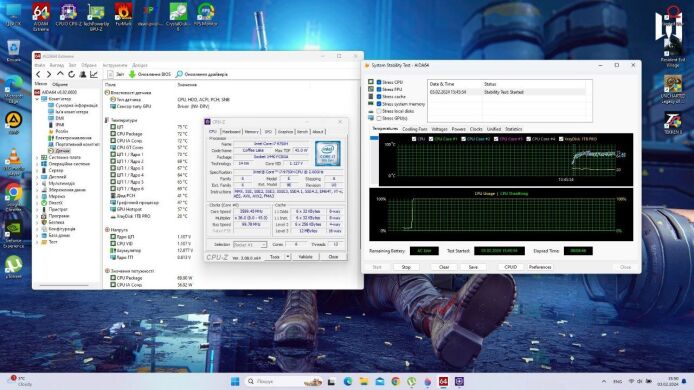Click Intel Core i7 logo in CPU-Z
This screenshot has width=694, height=390.
328,154
